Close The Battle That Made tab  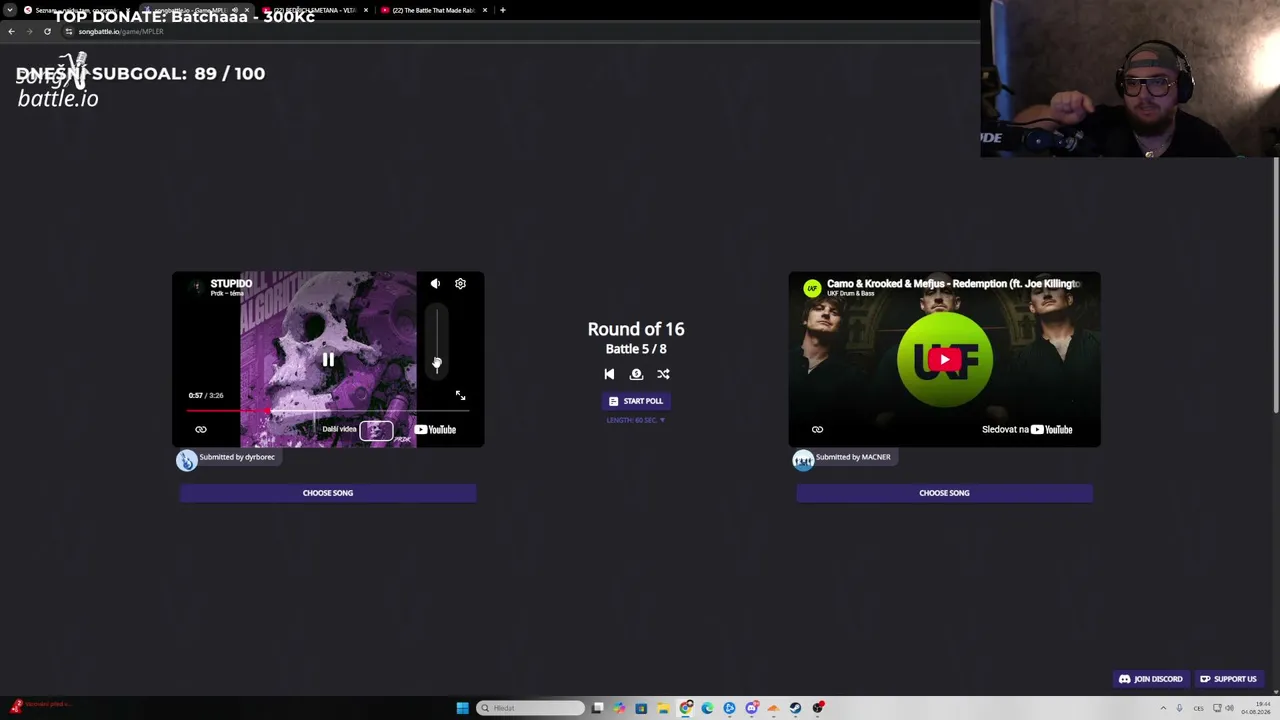[x=485, y=10]
